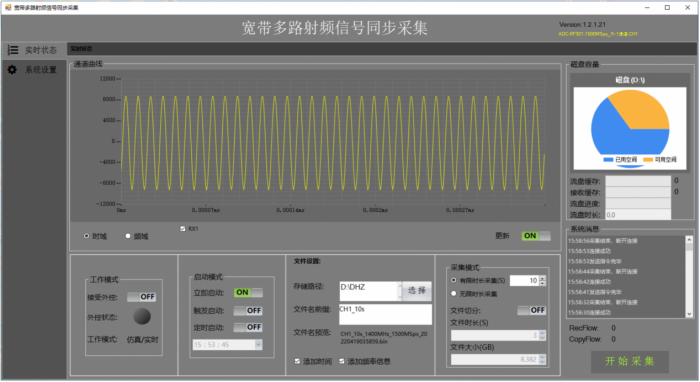The image size is (700, 382).
Task: Click the blue 已用空间 legend swatch
Action: click(608, 159)
